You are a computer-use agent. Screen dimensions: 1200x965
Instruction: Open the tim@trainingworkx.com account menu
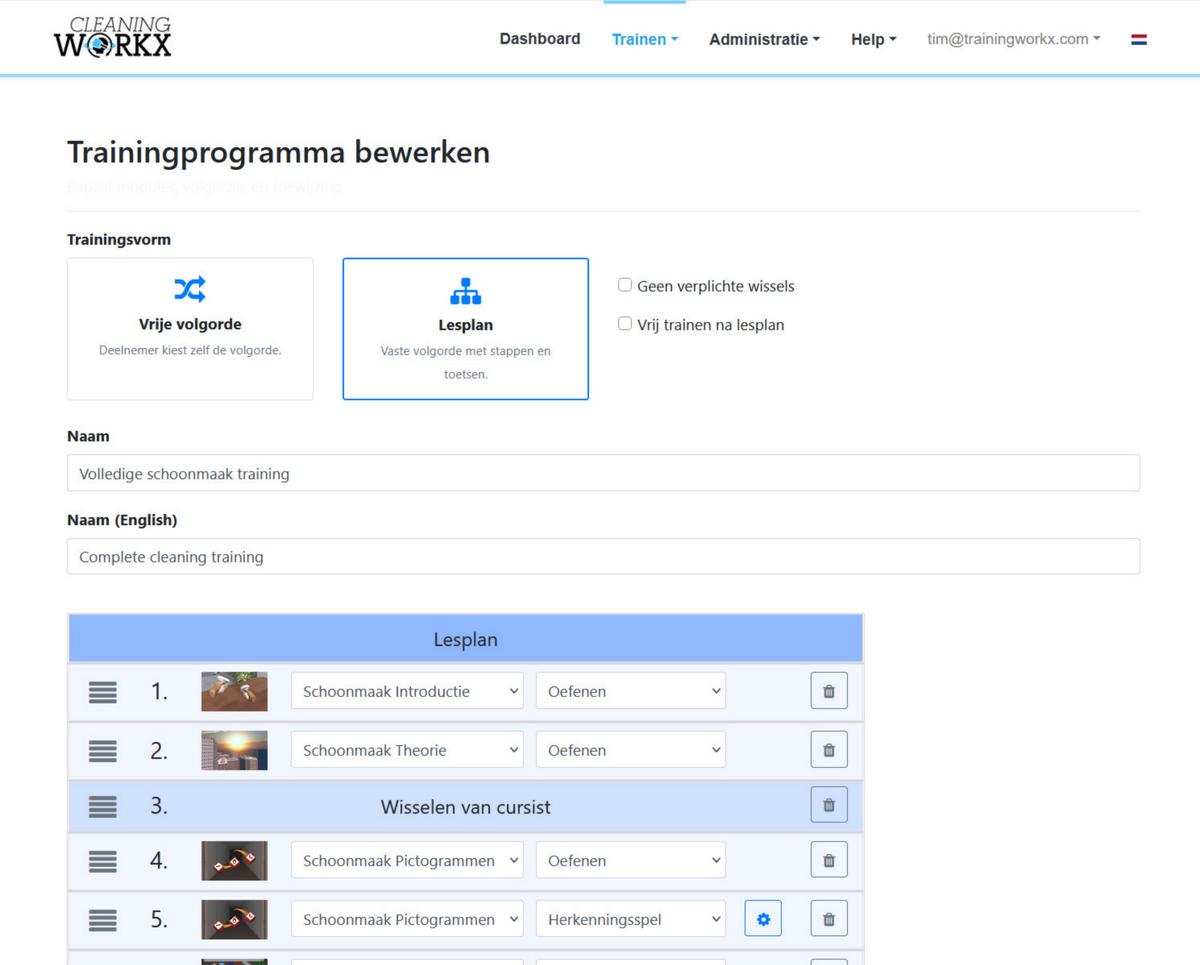click(x=1013, y=39)
